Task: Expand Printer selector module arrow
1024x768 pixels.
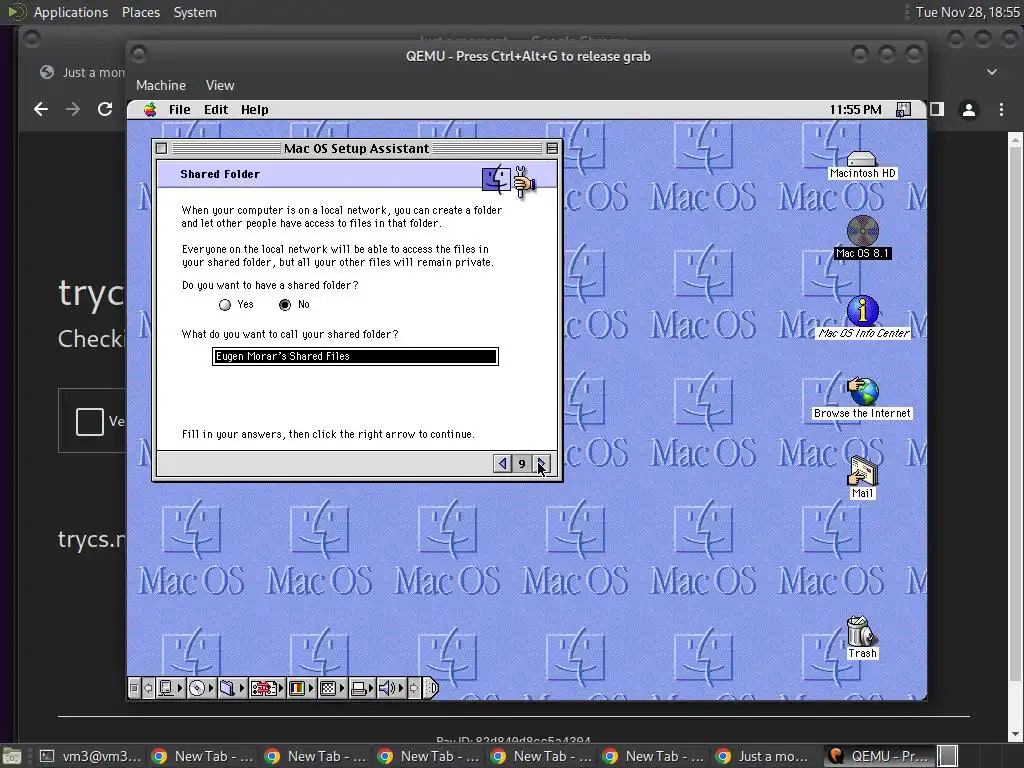Action: pos(371,688)
